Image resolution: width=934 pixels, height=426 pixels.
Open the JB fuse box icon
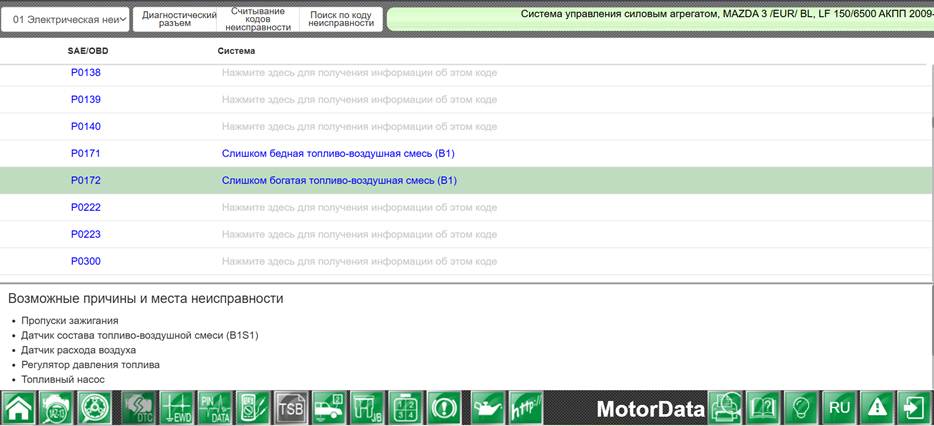tap(367, 408)
